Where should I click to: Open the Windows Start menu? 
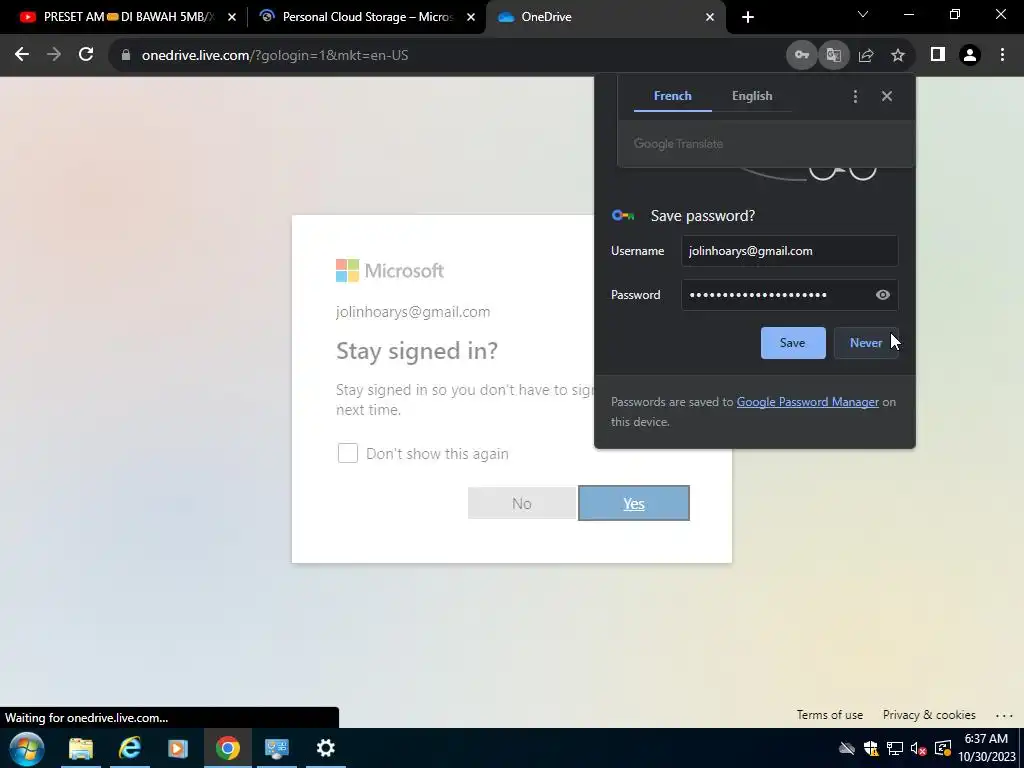click(x=27, y=748)
